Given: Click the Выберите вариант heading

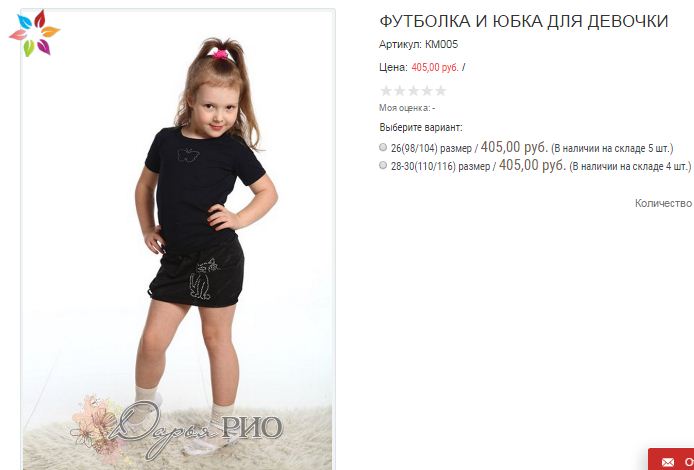Looking at the screenshot, I should [x=420, y=127].
